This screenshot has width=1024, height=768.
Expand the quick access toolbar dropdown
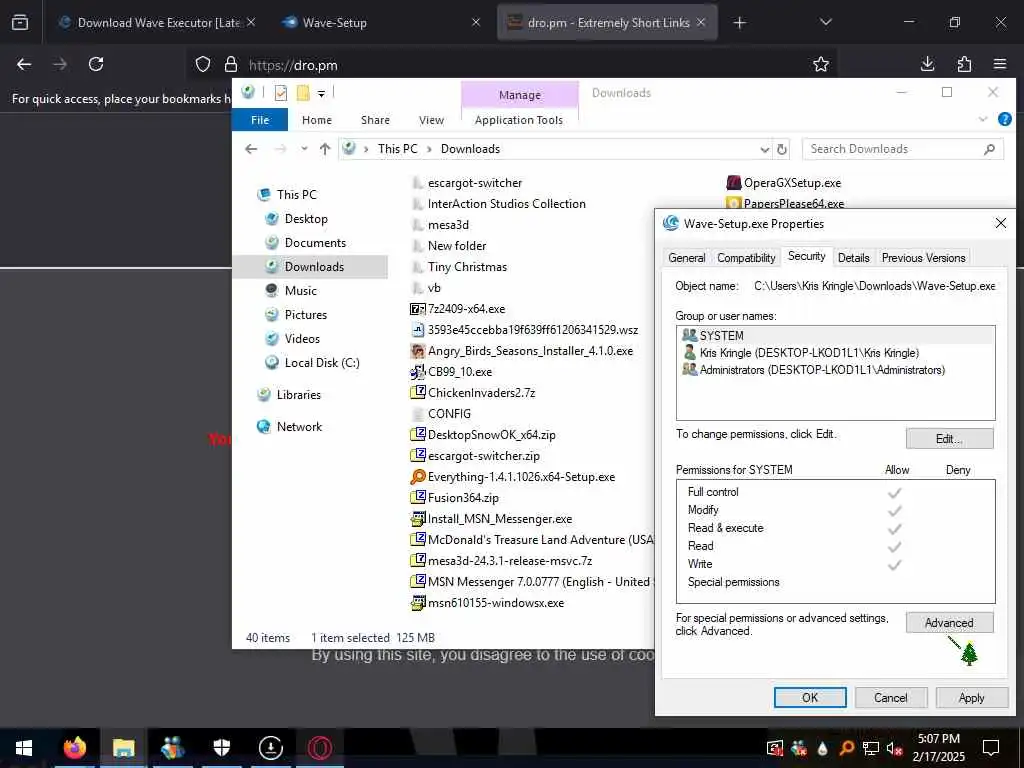coord(321,93)
